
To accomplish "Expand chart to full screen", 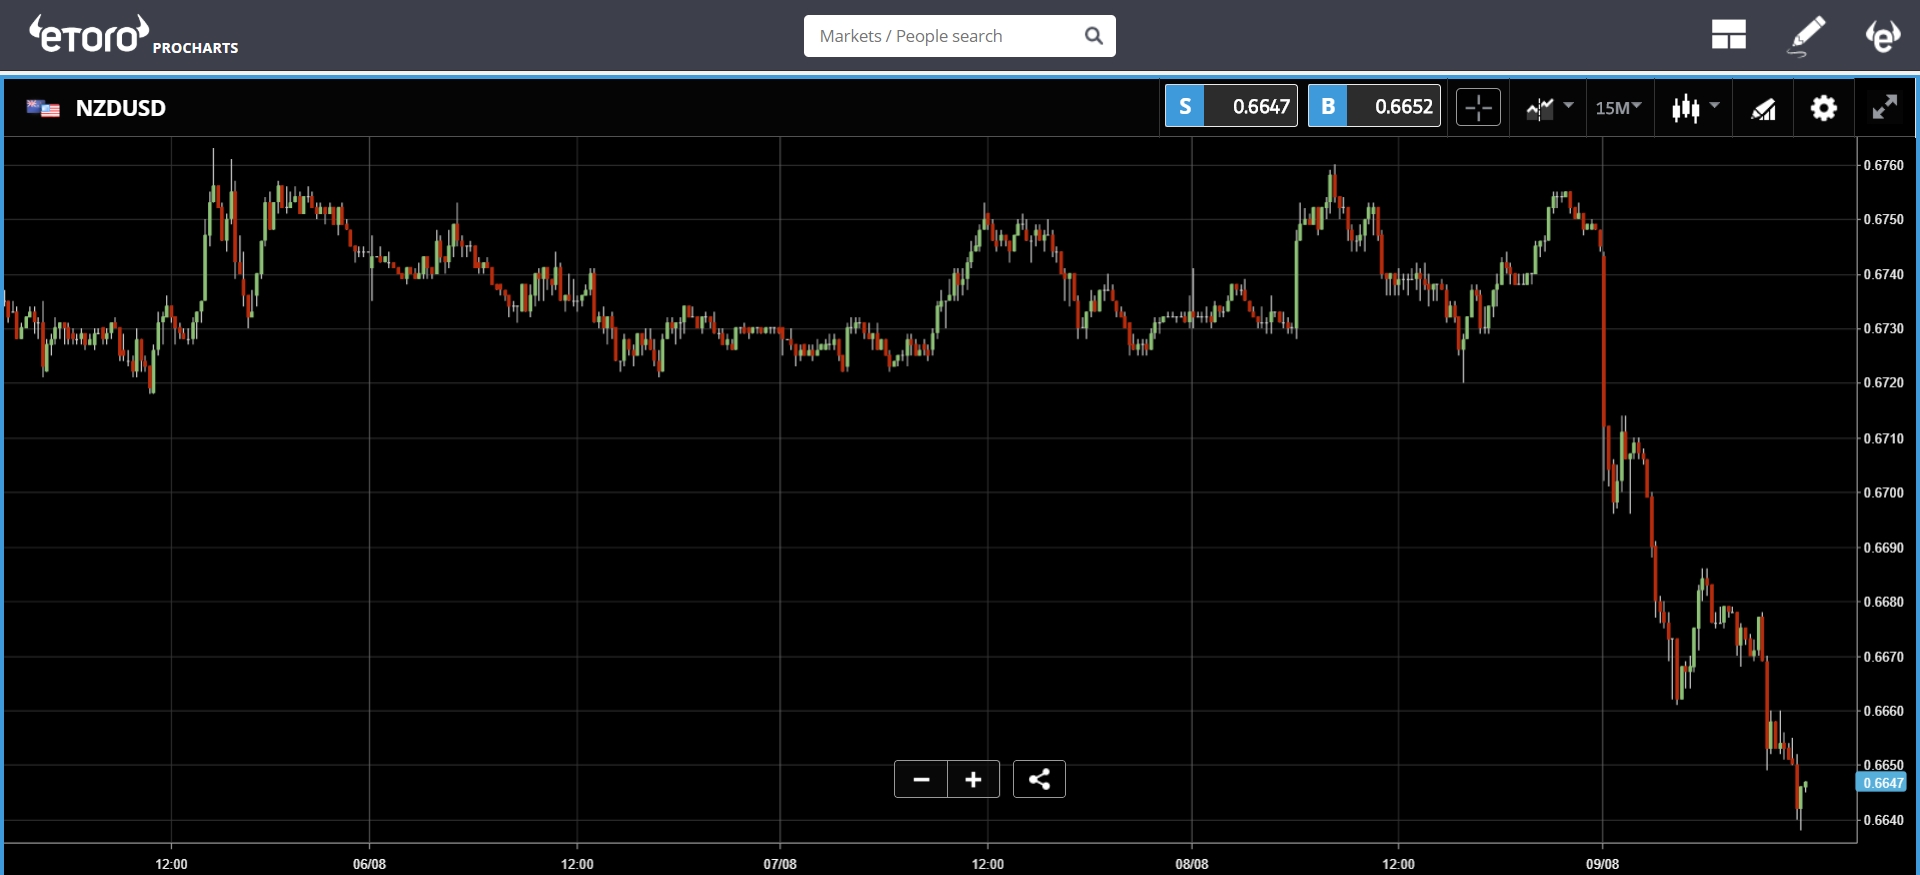I will [1885, 107].
